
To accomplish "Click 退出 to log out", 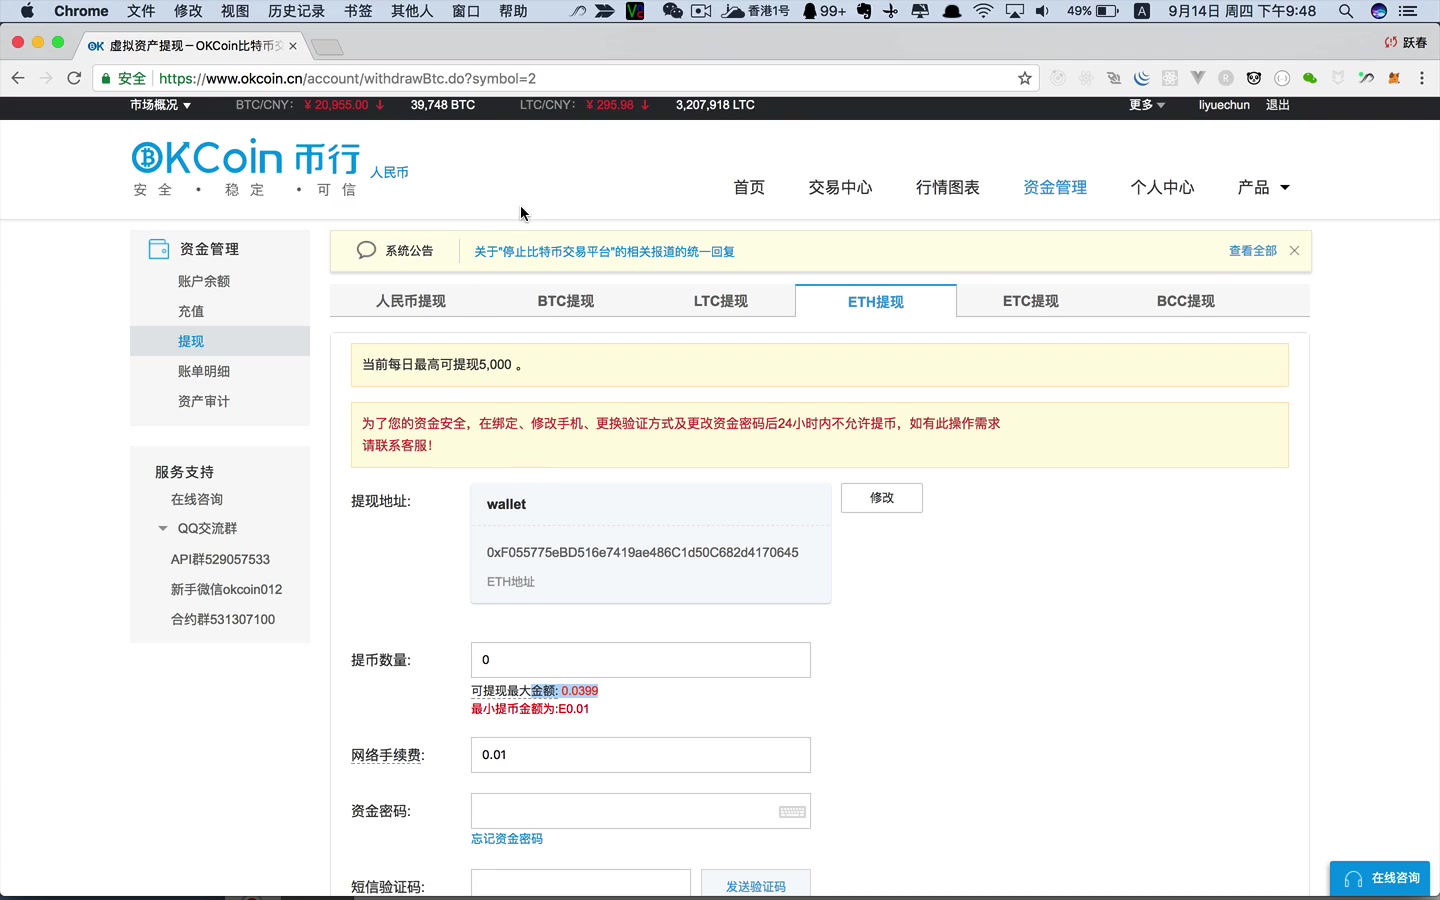I will pos(1278,105).
